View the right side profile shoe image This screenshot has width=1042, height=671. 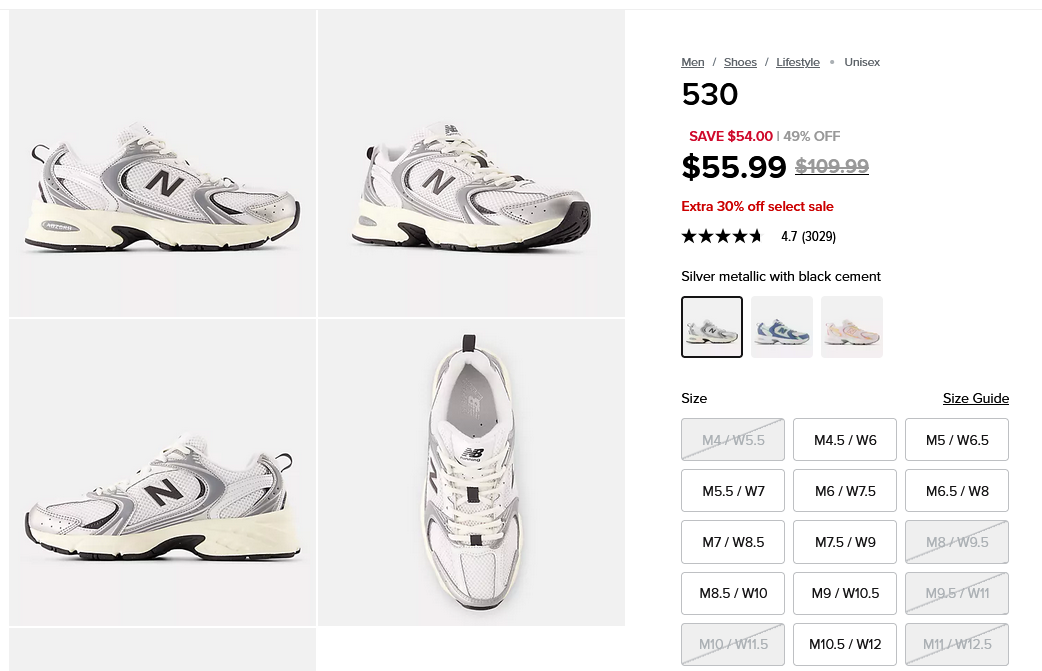point(163,472)
